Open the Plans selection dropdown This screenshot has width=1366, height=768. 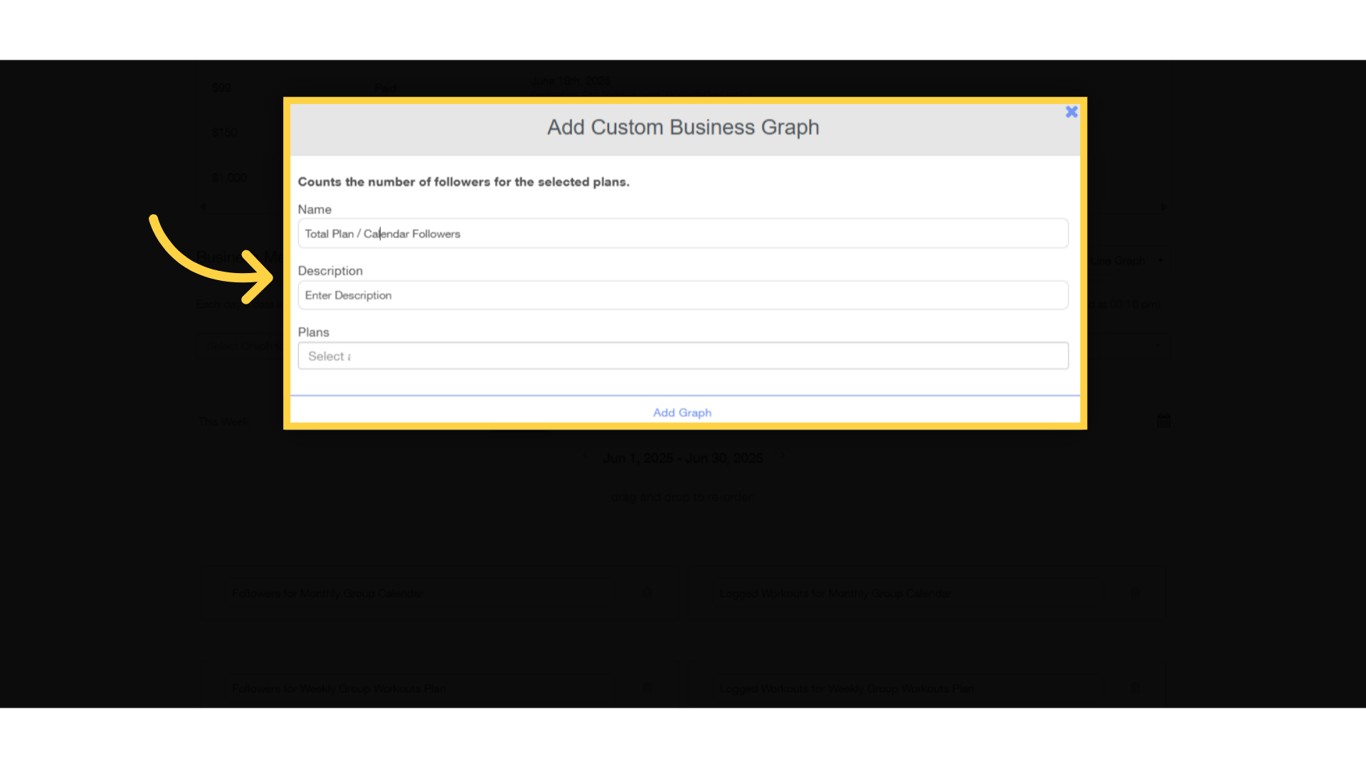(683, 355)
